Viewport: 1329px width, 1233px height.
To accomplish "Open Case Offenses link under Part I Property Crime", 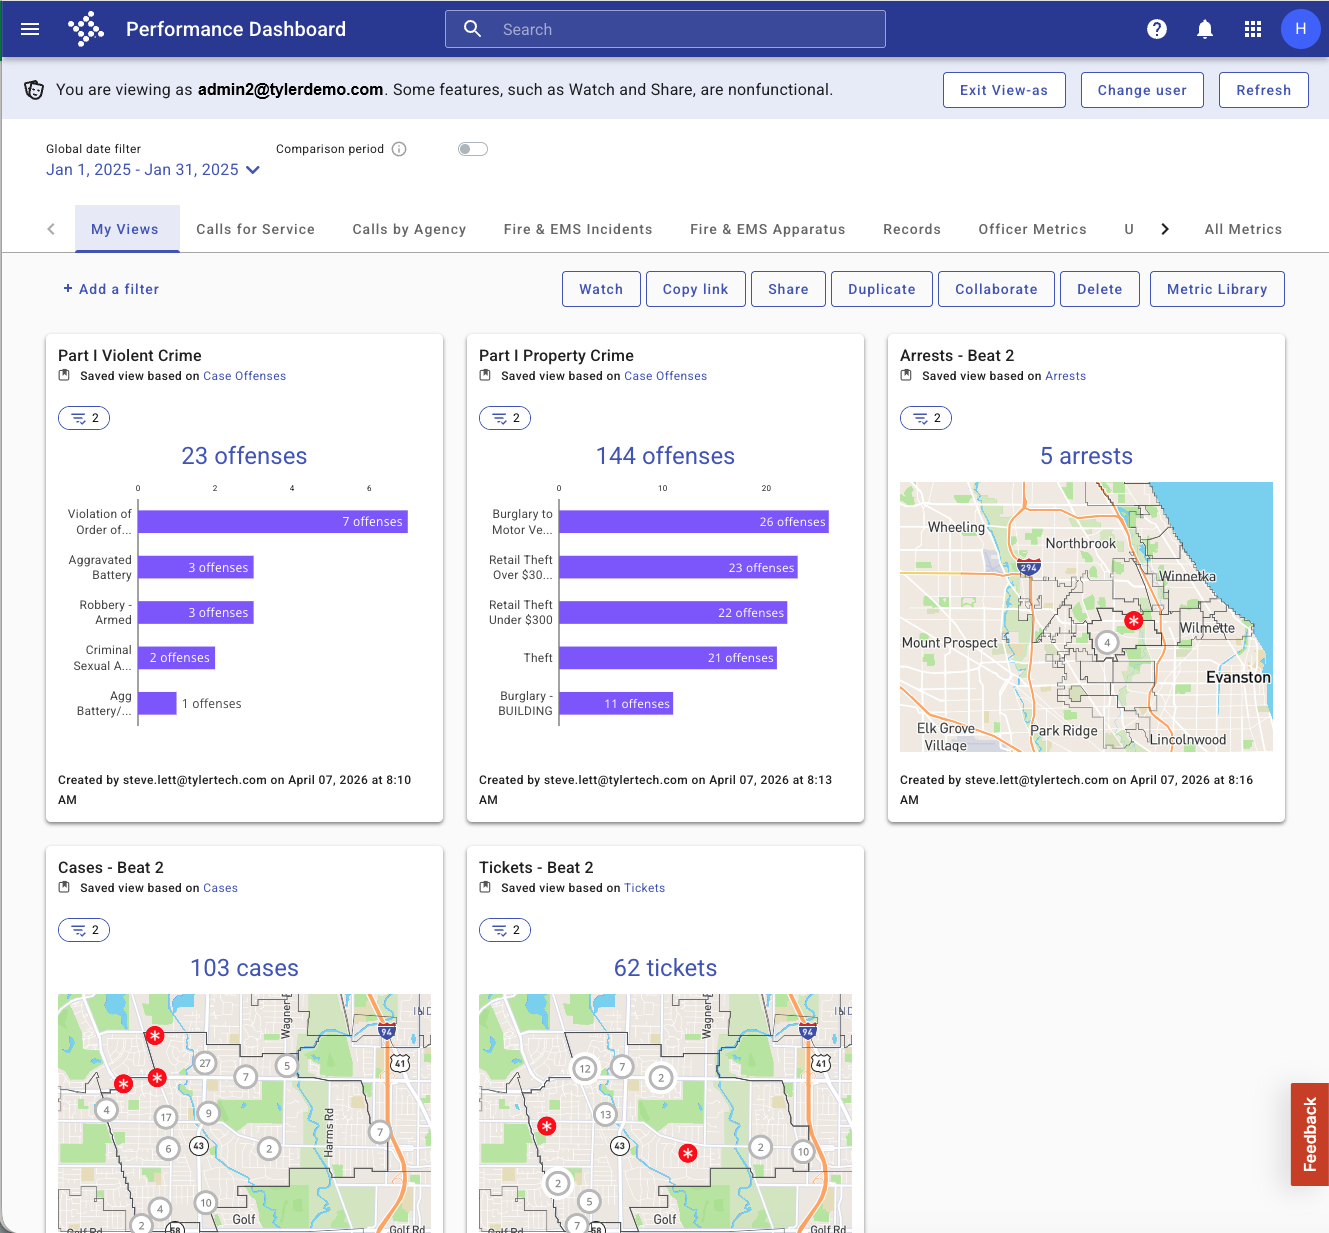I will pyautogui.click(x=666, y=376).
